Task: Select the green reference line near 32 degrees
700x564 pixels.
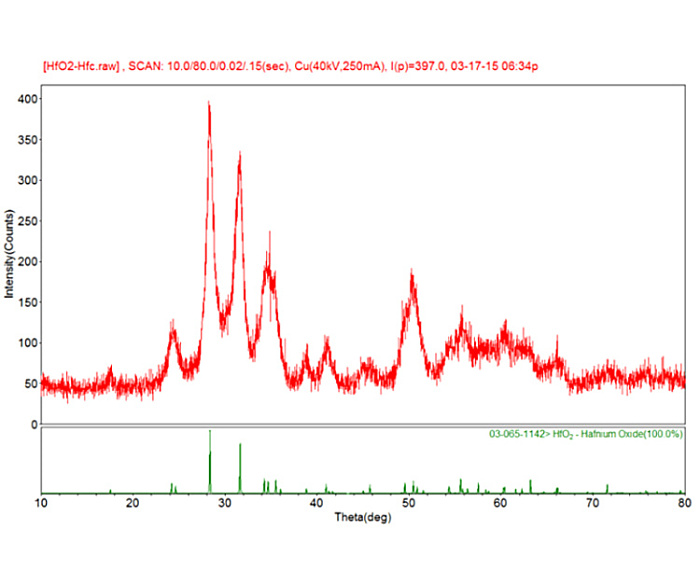Action: tap(241, 467)
